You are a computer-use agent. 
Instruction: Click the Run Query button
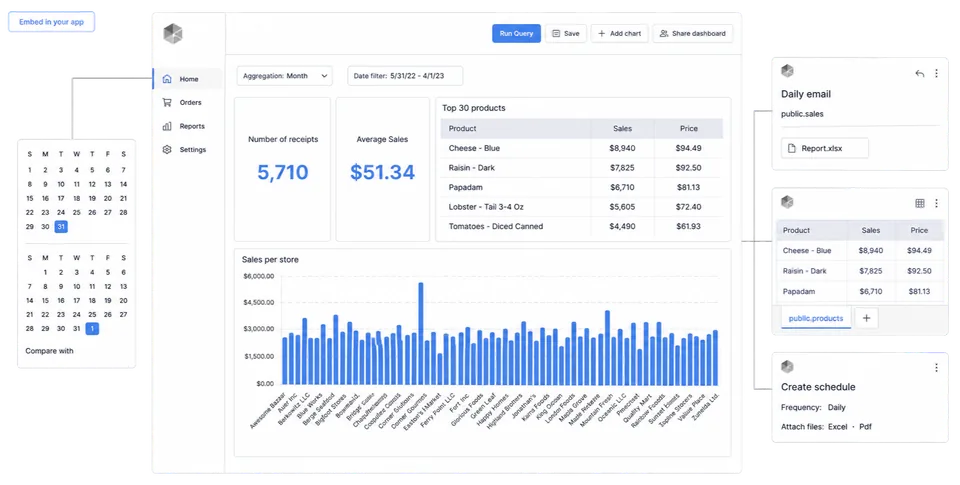516,34
